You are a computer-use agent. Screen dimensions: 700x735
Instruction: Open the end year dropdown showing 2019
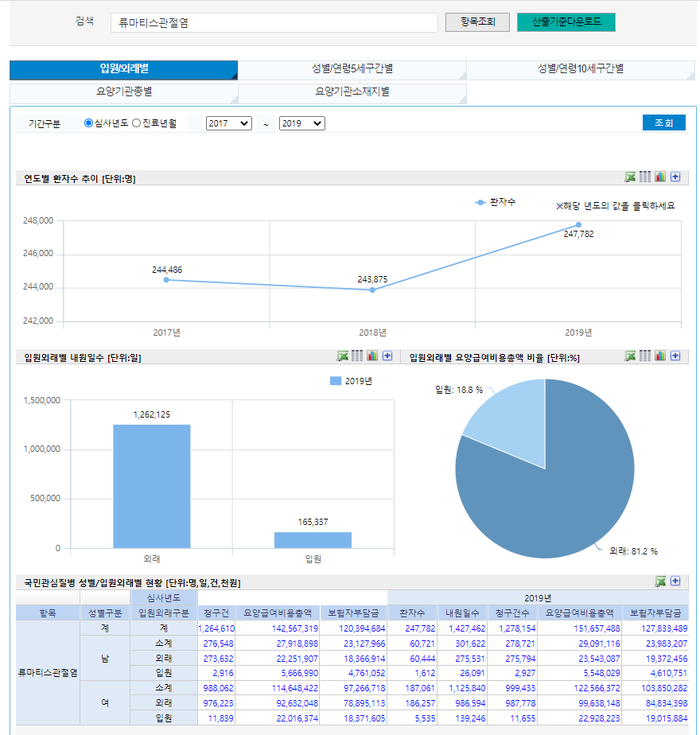coord(302,123)
